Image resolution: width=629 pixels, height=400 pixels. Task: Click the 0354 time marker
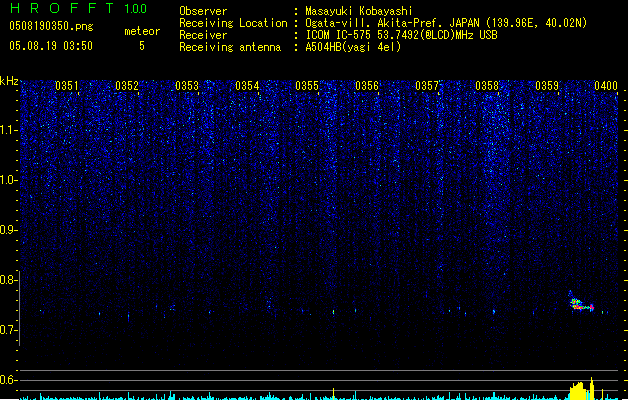pyautogui.click(x=247, y=86)
